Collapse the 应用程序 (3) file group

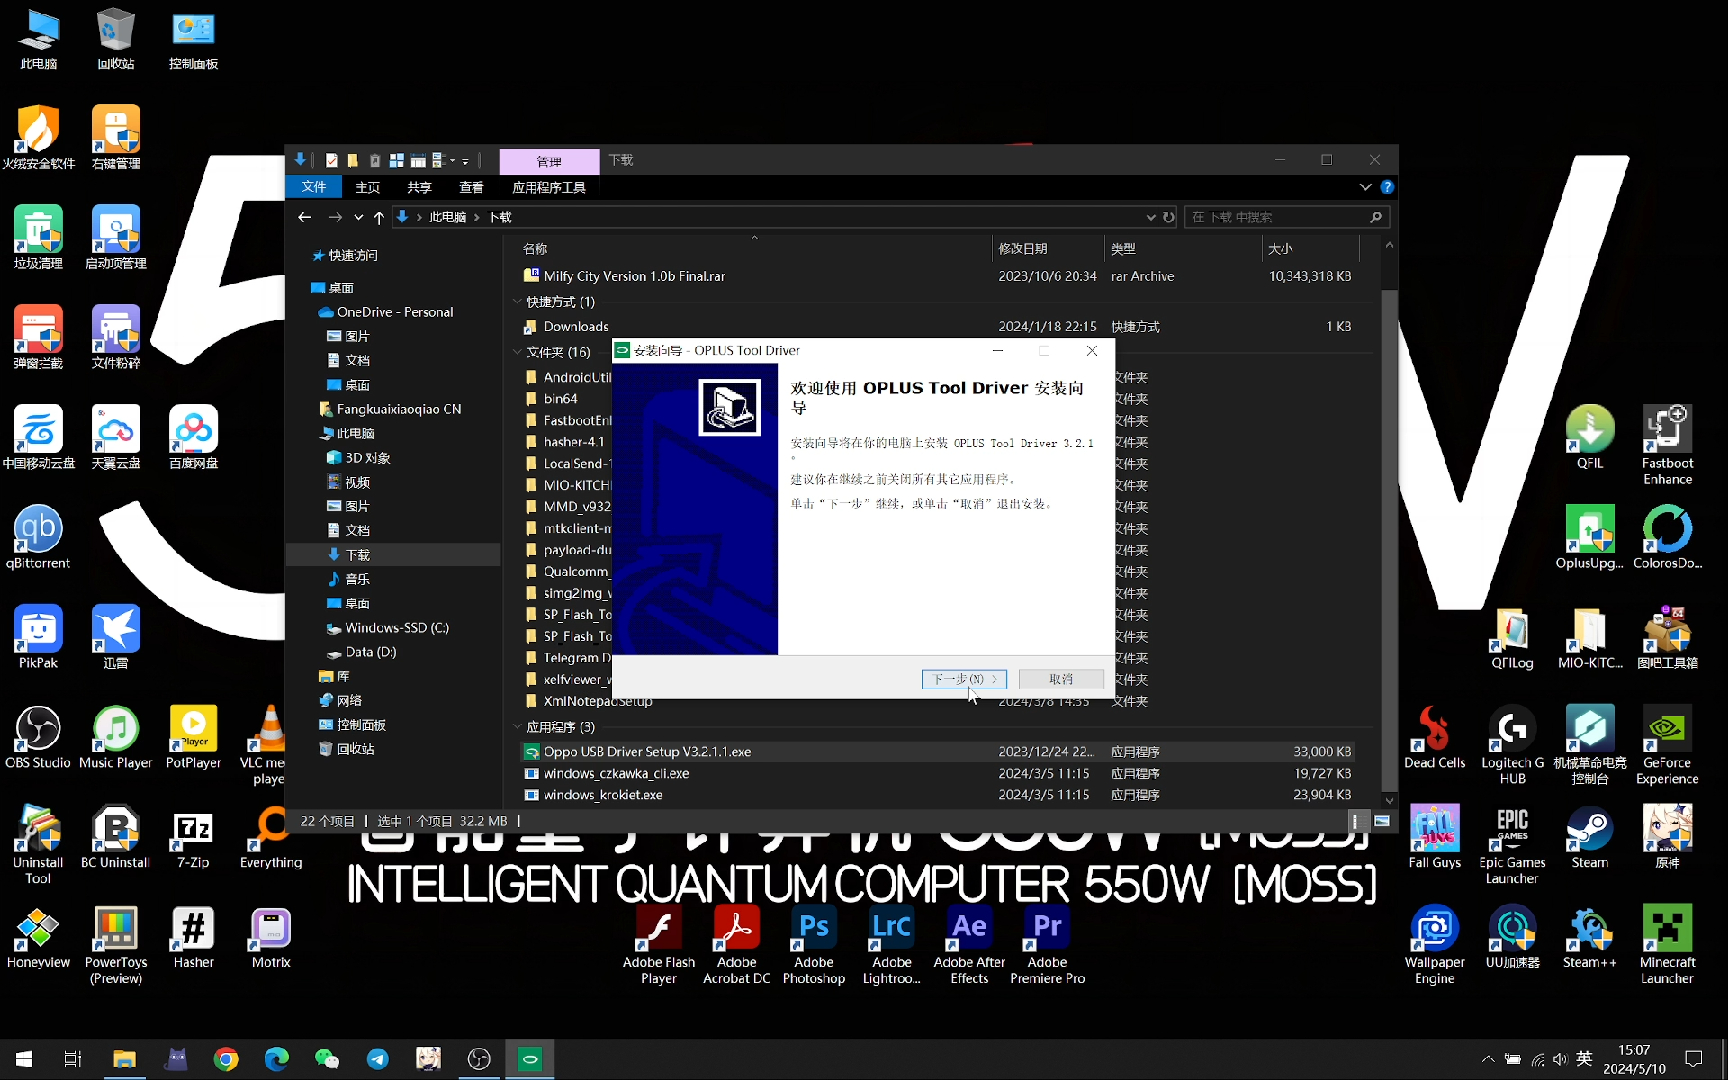[x=517, y=727]
